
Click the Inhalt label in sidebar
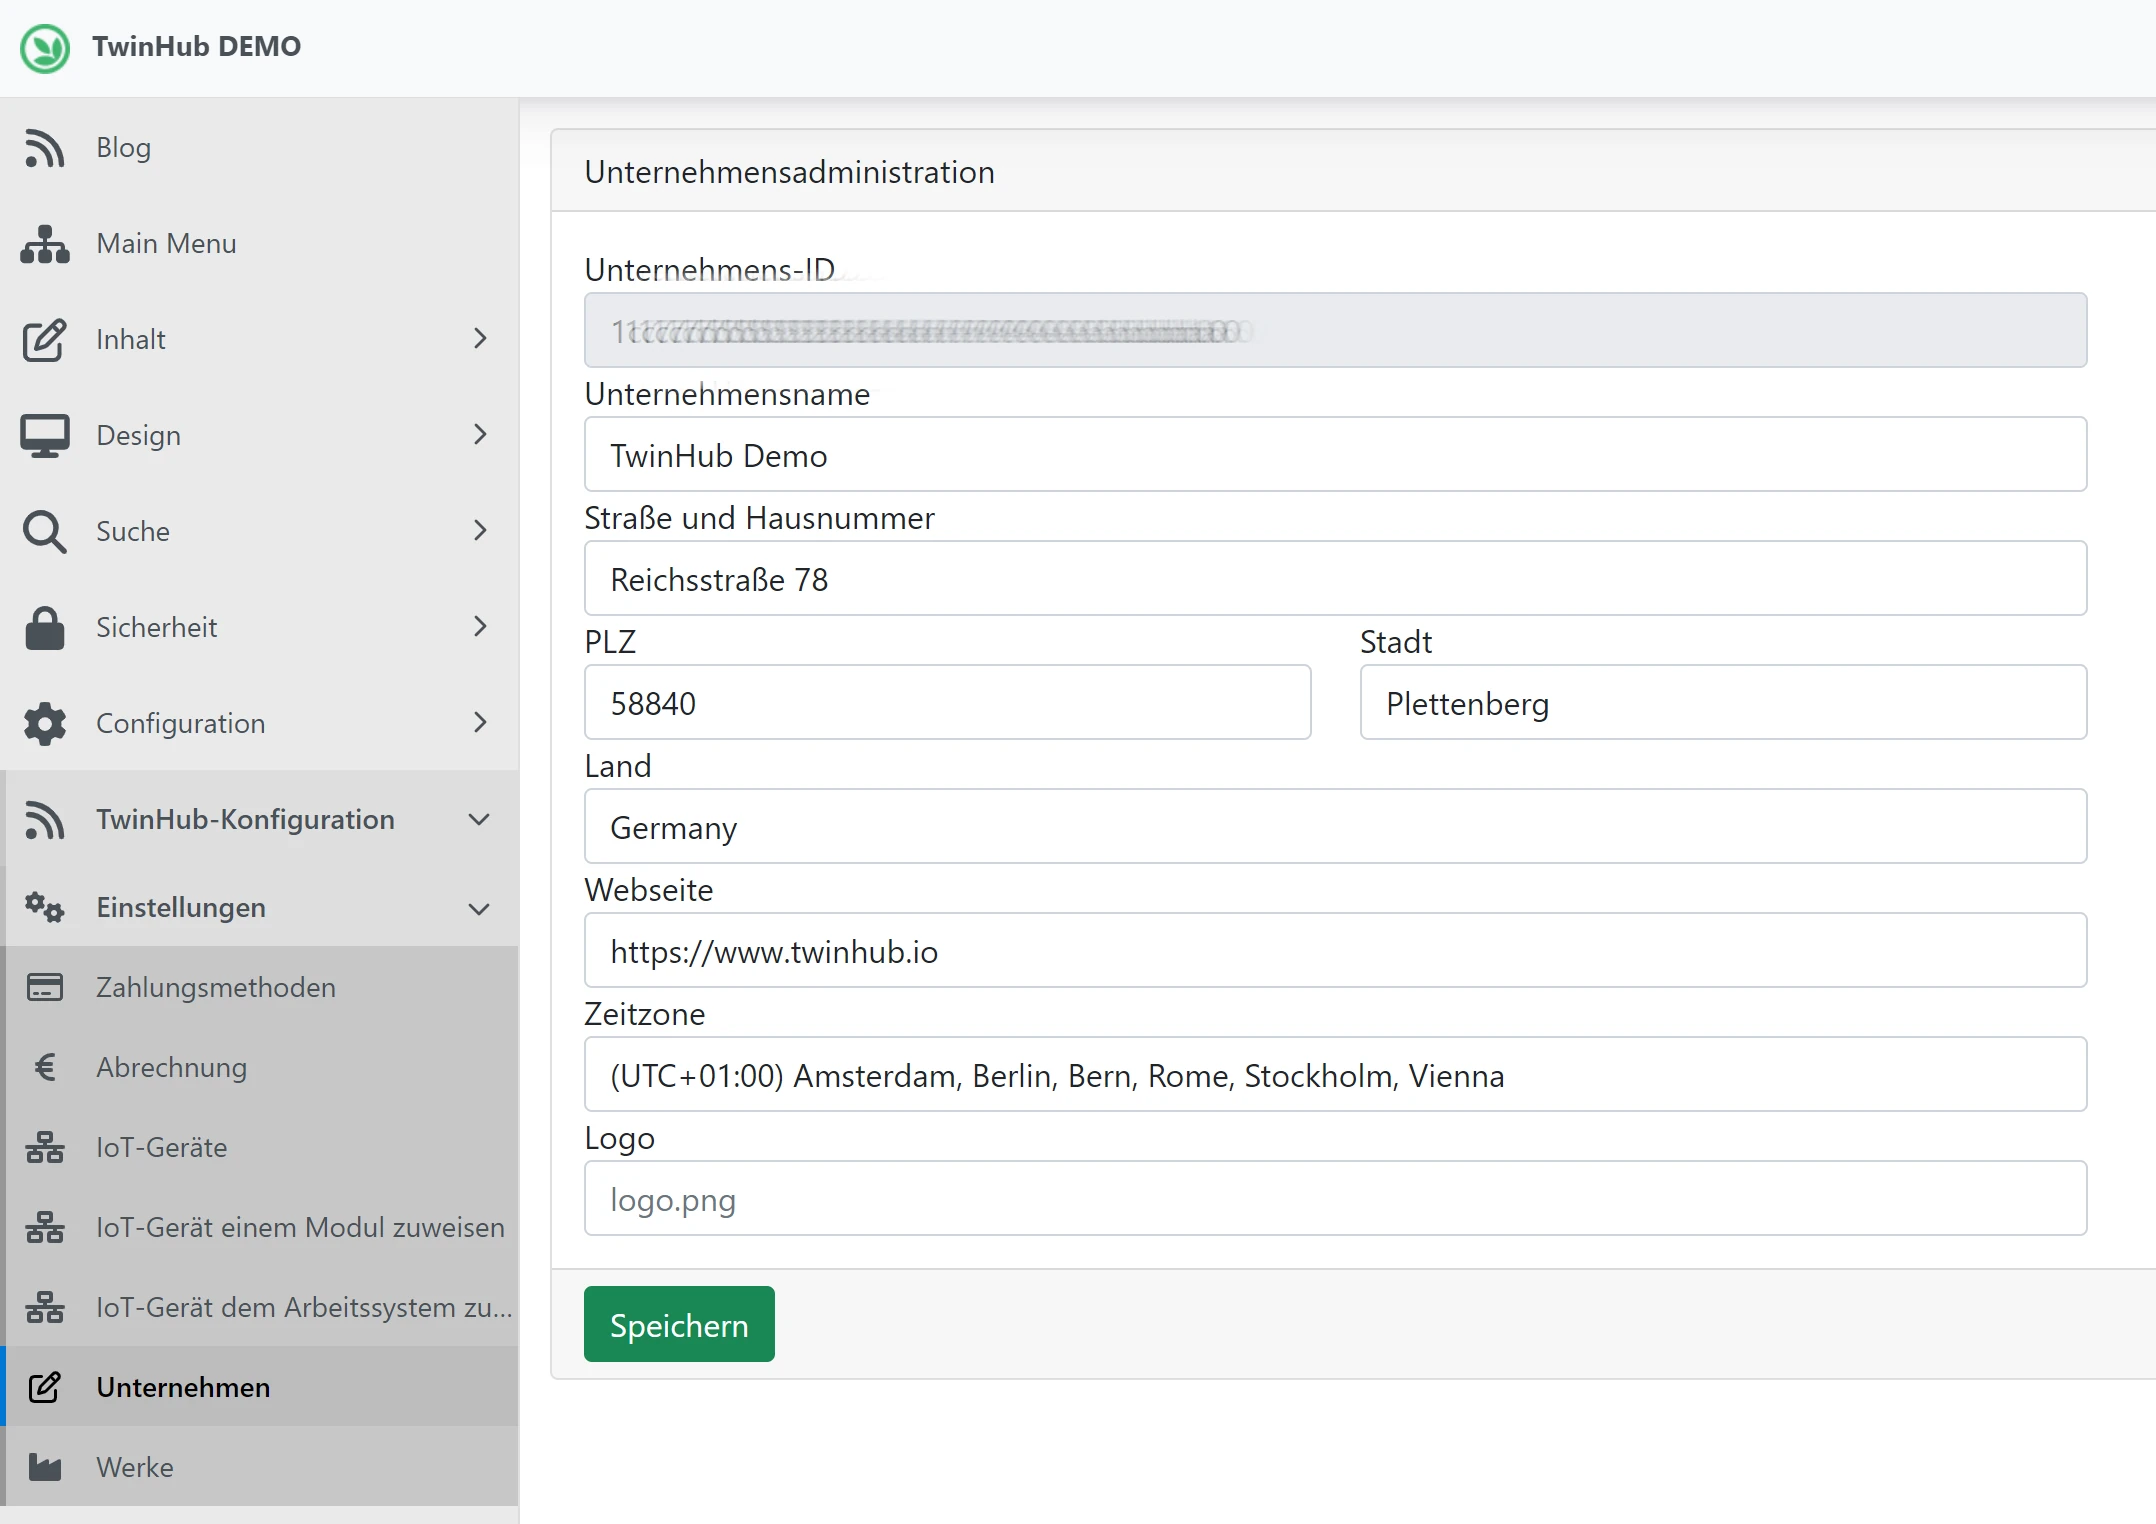(x=131, y=340)
